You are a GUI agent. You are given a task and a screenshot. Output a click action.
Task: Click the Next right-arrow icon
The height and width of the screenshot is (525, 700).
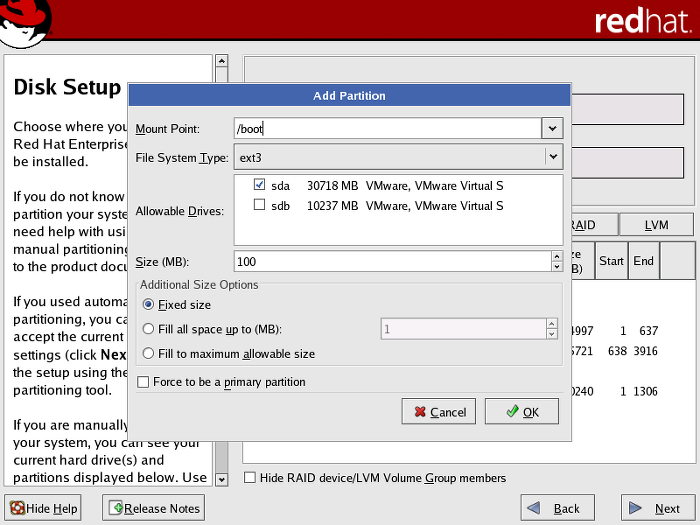click(635, 508)
